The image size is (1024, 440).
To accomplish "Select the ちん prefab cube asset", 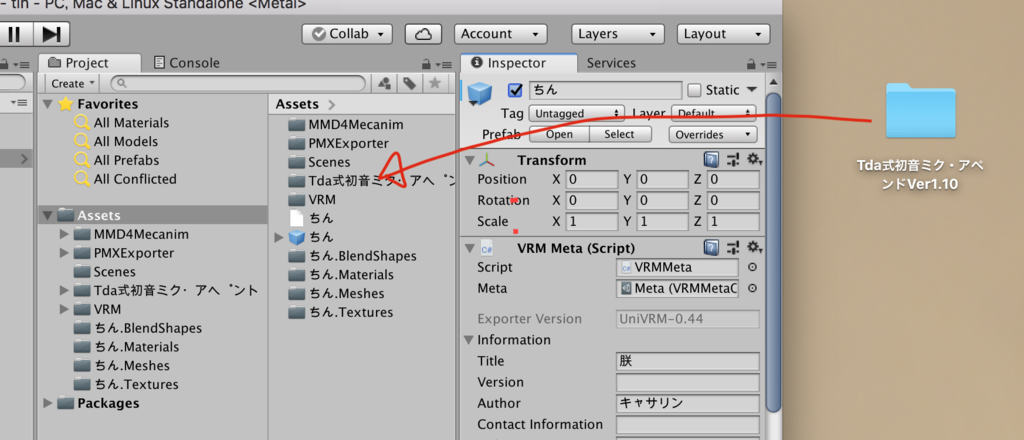I will coord(311,237).
